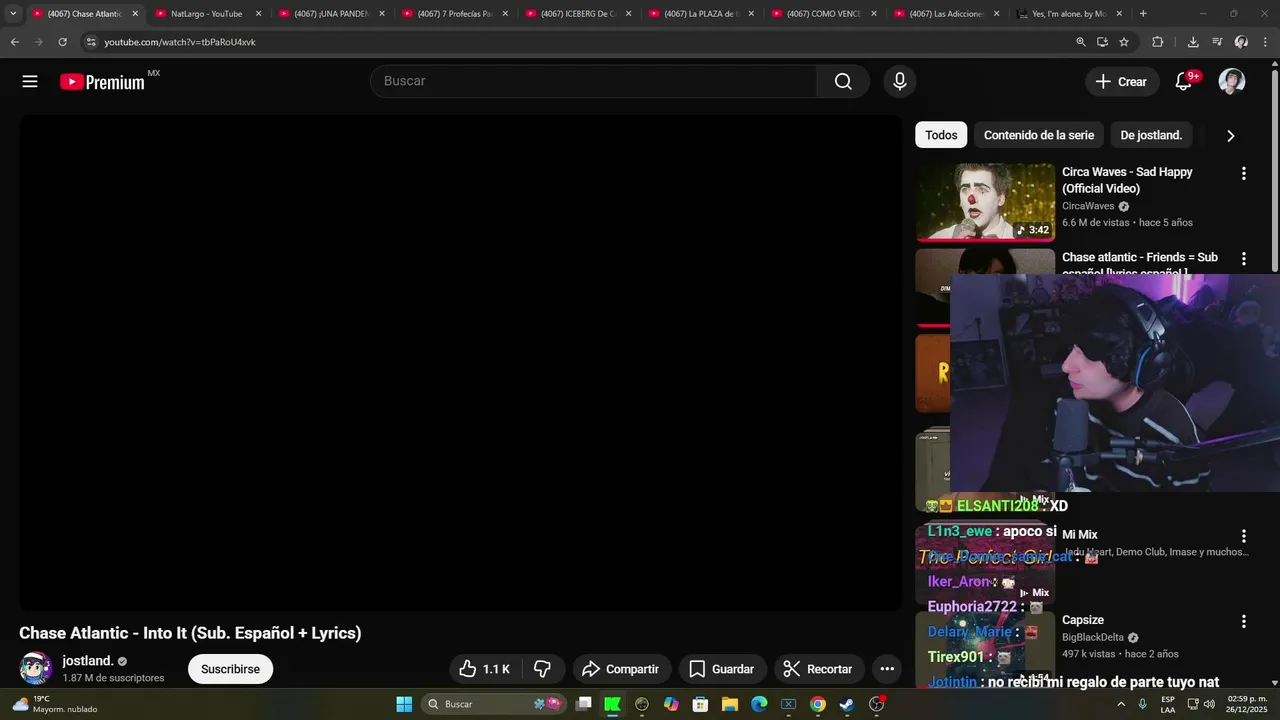This screenshot has height=720, width=1280.
Task: Start voice search with the microphone
Action: tap(899, 82)
